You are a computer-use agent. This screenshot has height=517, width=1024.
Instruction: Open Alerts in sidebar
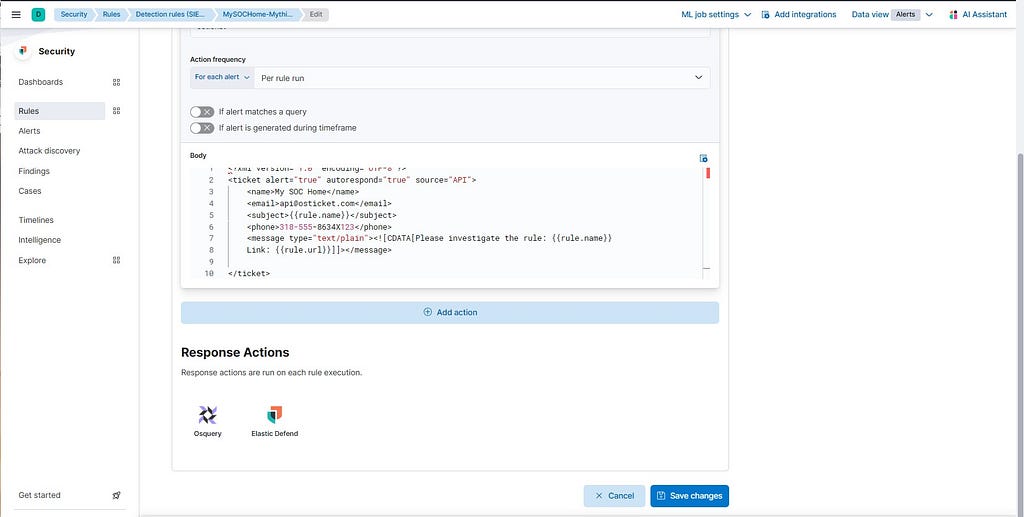point(29,131)
